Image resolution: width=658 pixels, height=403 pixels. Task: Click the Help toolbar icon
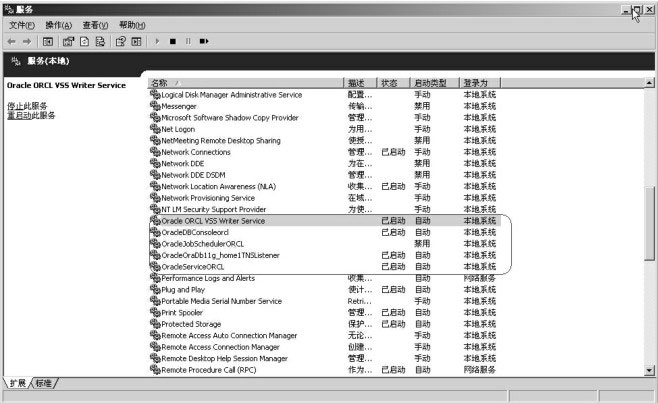(x=120, y=42)
